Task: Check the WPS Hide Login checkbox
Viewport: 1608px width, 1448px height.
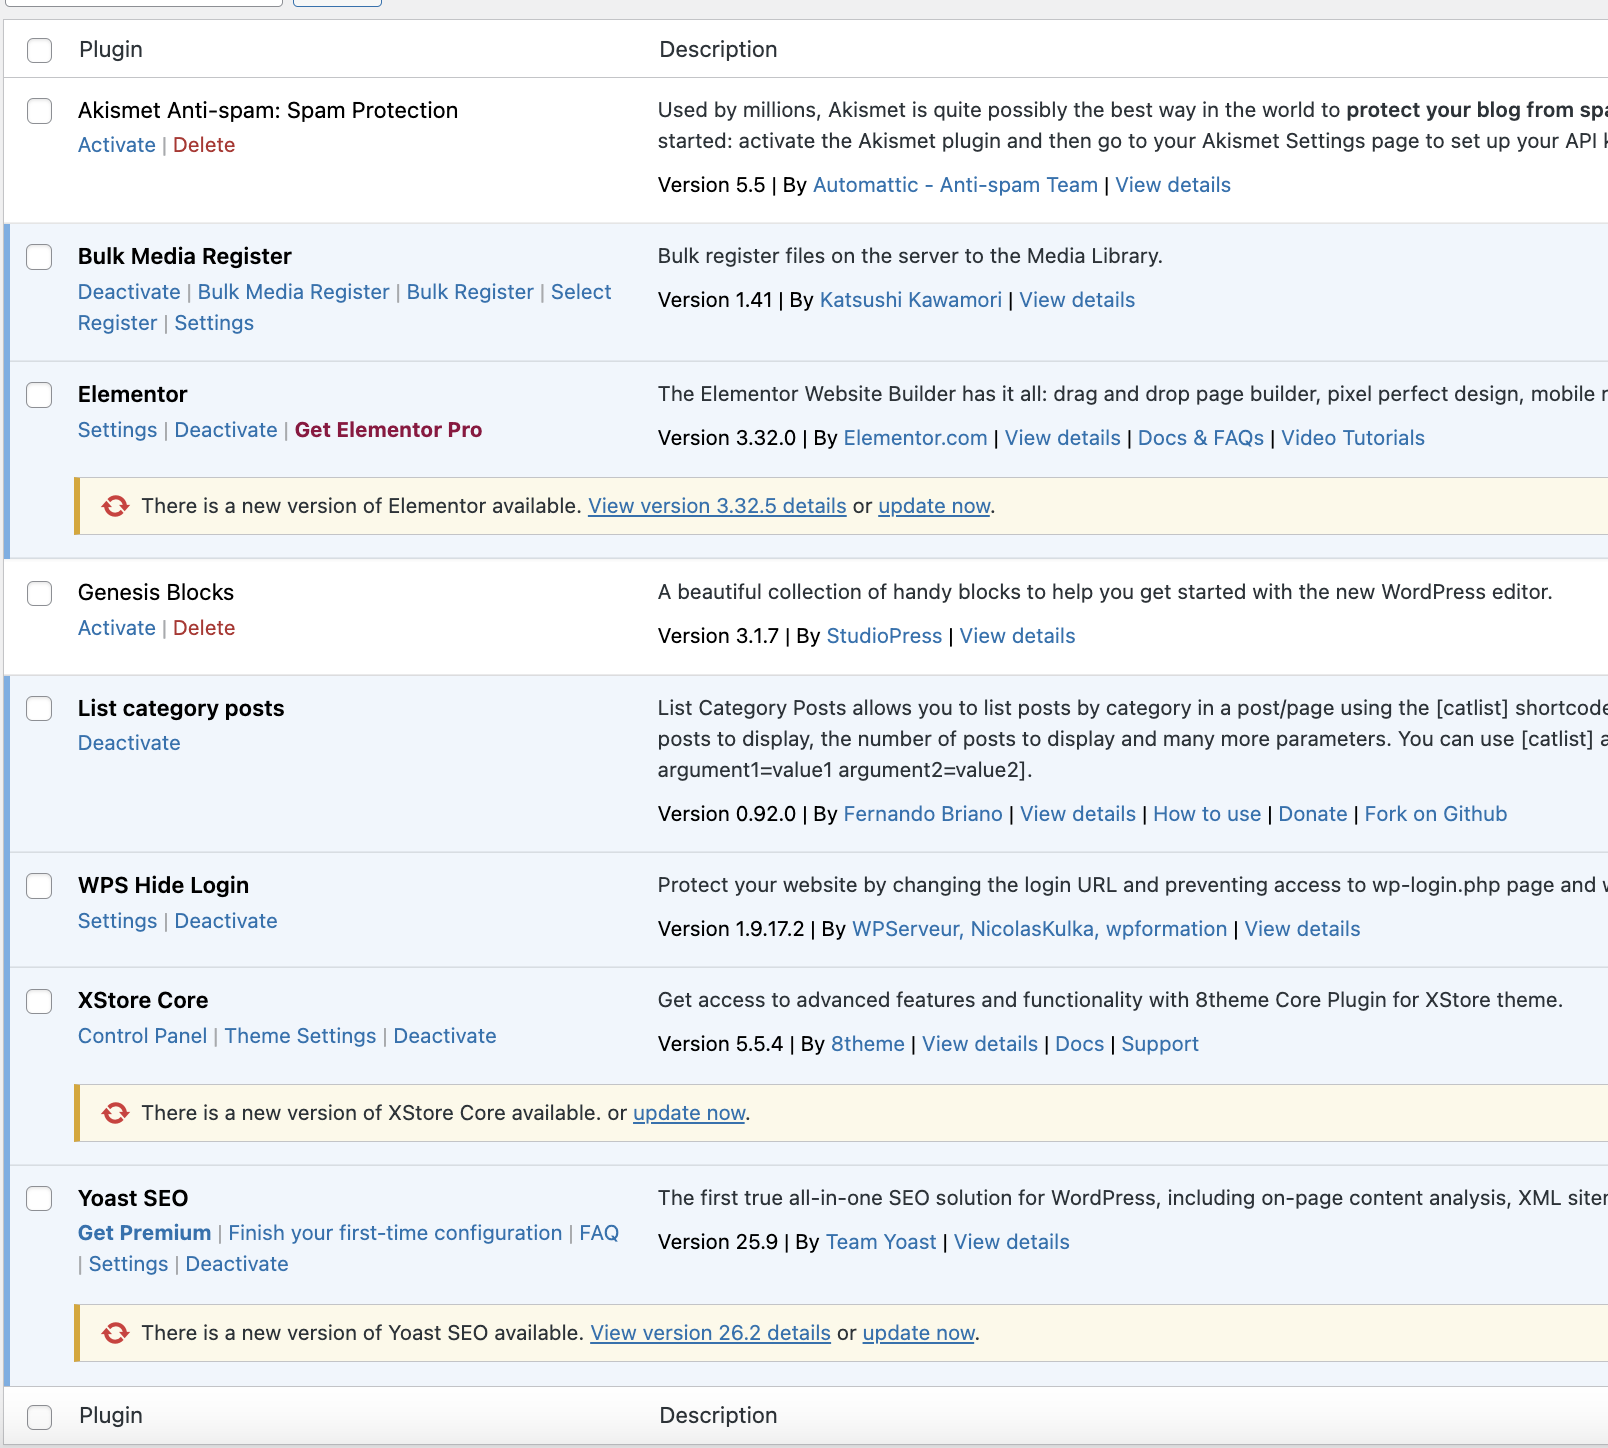Action: pyautogui.click(x=40, y=886)
